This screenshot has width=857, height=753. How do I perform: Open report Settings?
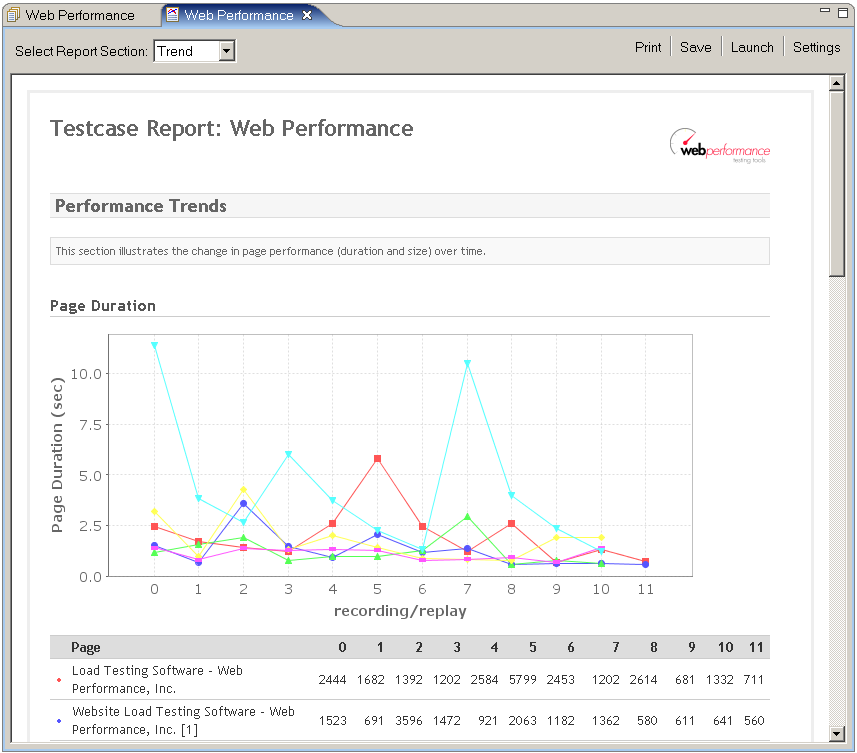click(x=817, y=48)
